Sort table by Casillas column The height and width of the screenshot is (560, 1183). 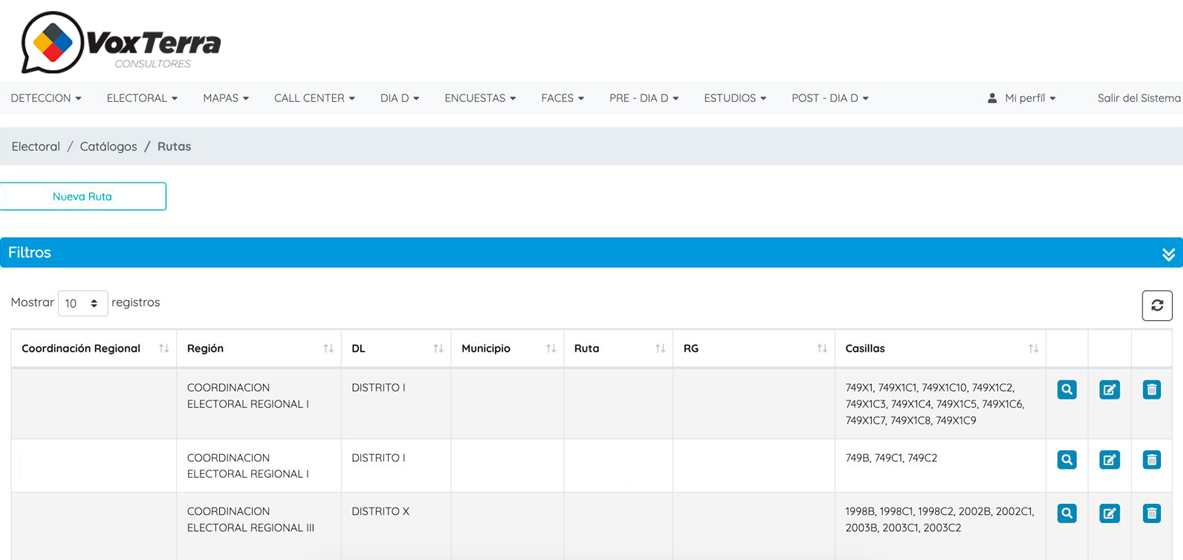coord(939,348)
